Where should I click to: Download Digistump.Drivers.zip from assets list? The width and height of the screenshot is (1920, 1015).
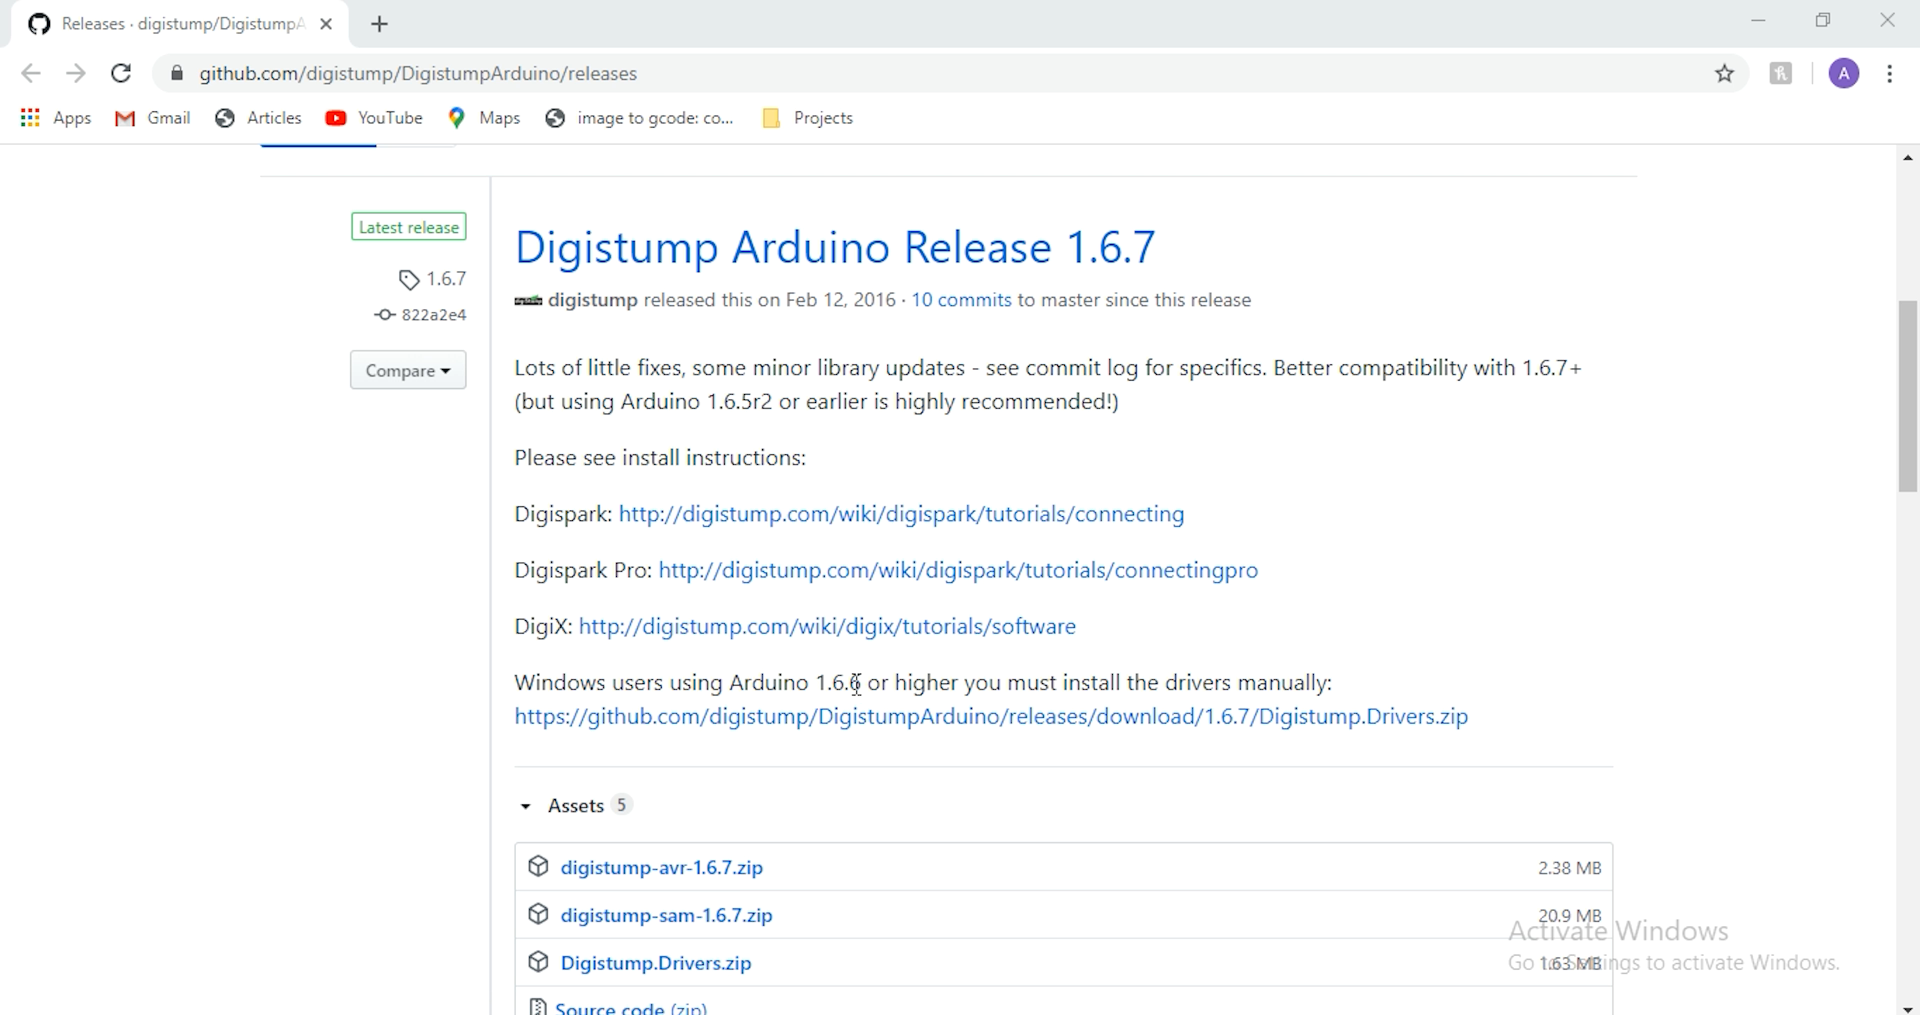click(656, 963)
